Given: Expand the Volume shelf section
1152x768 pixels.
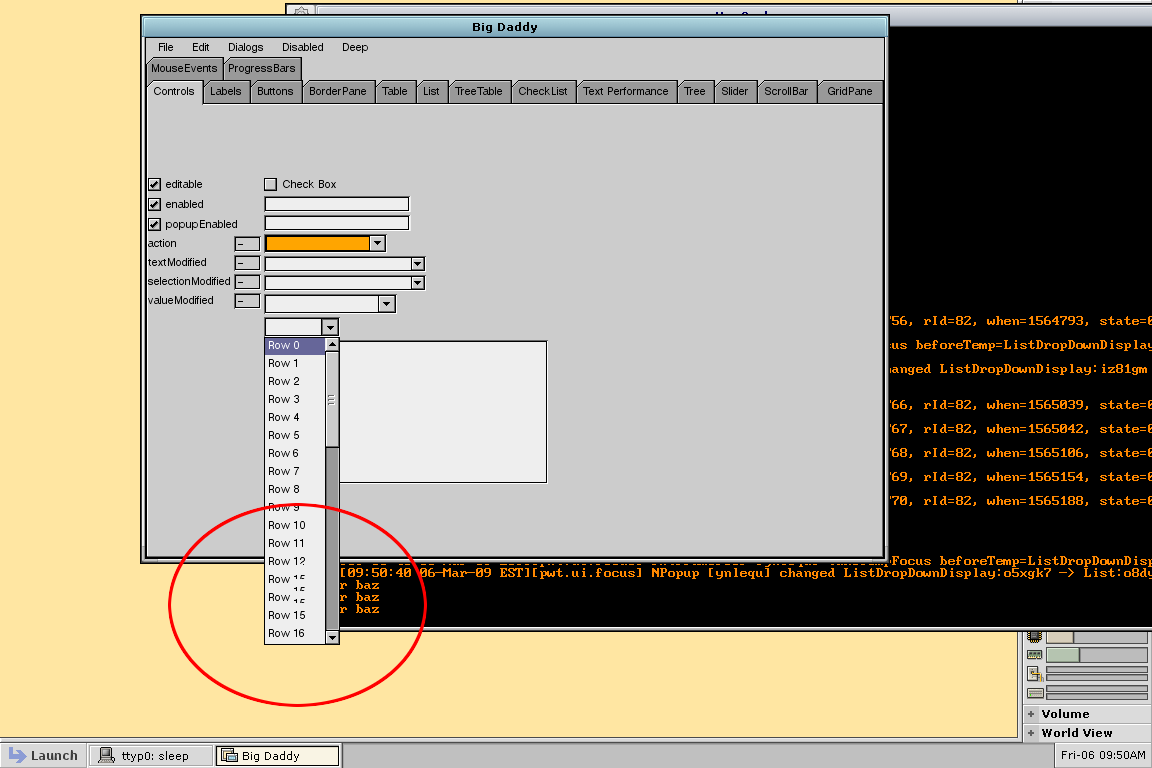Looking at the screenshot, I should click(1031, 714).
